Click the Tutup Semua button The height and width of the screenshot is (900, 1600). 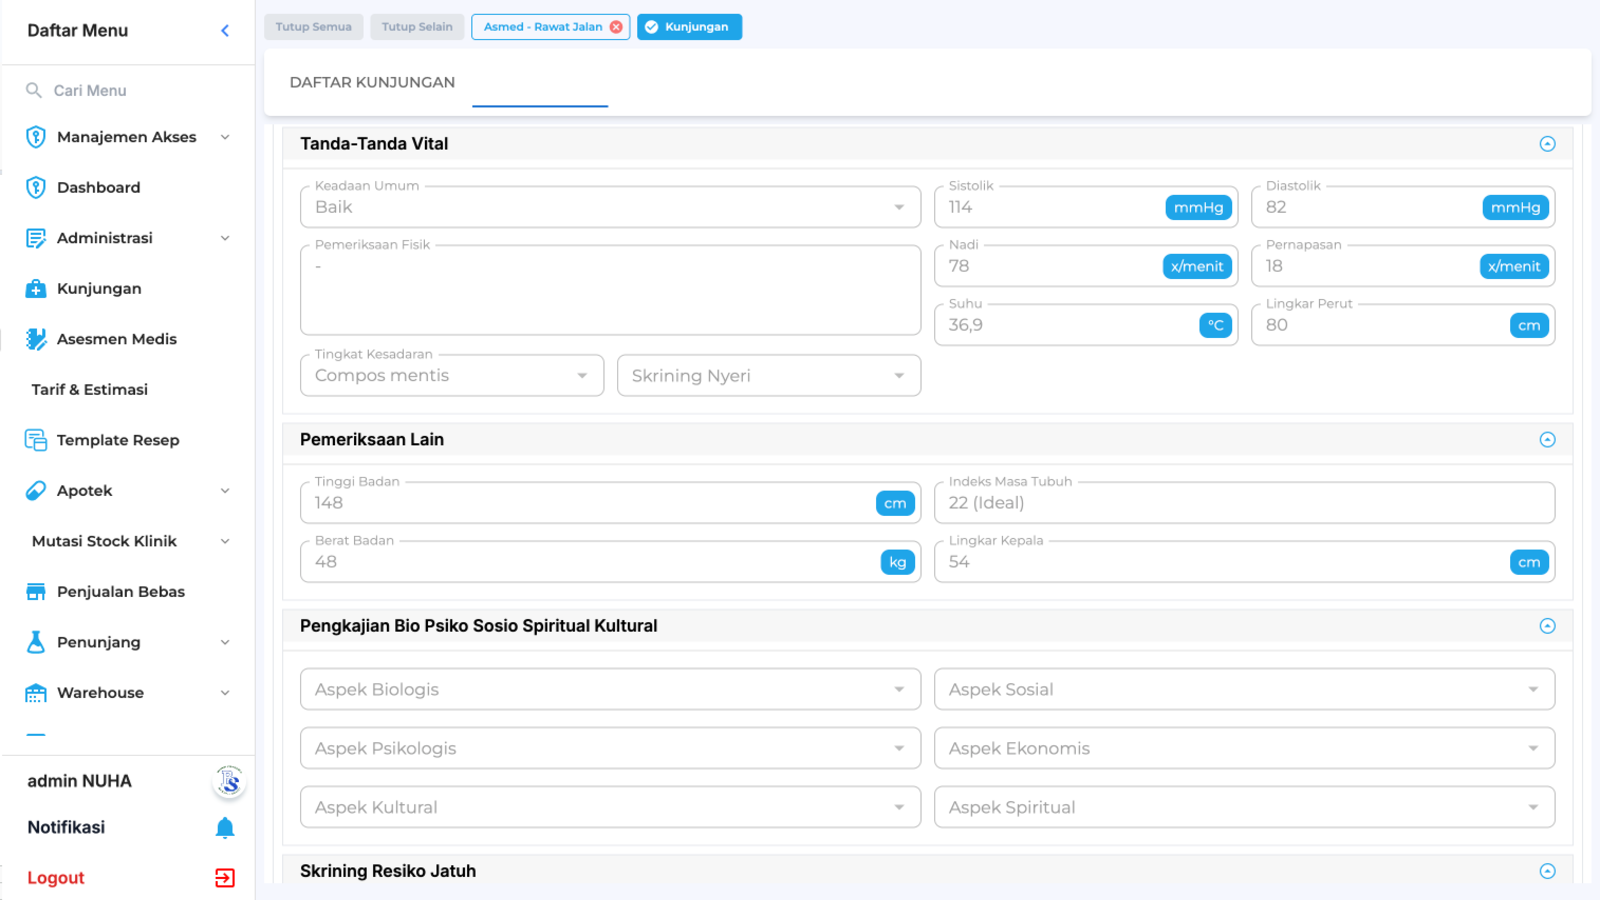314,27
